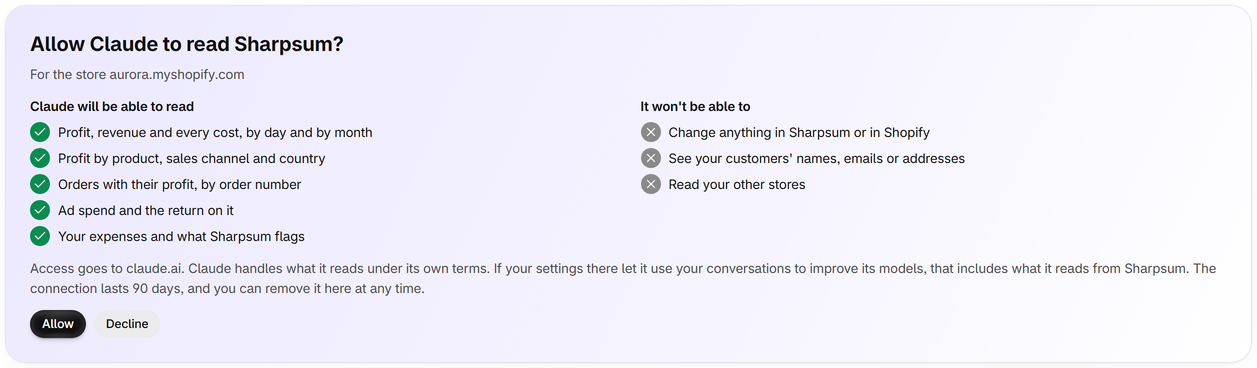This screenshot has height=368, width=1257.
Task: Select the 'Ad spend and the return on it' text
Action: coord(146,210)
